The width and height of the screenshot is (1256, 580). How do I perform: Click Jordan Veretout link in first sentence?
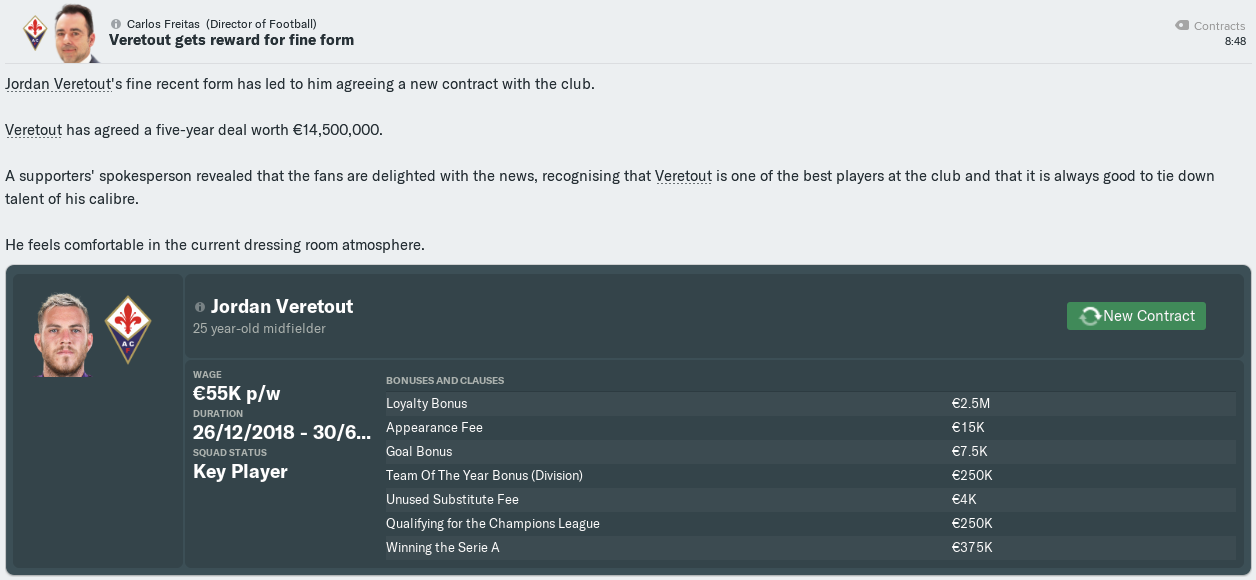click(56, 84)
